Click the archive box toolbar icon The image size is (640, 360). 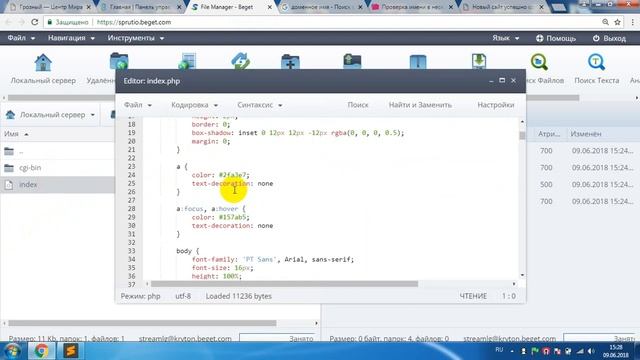[418, 62]
